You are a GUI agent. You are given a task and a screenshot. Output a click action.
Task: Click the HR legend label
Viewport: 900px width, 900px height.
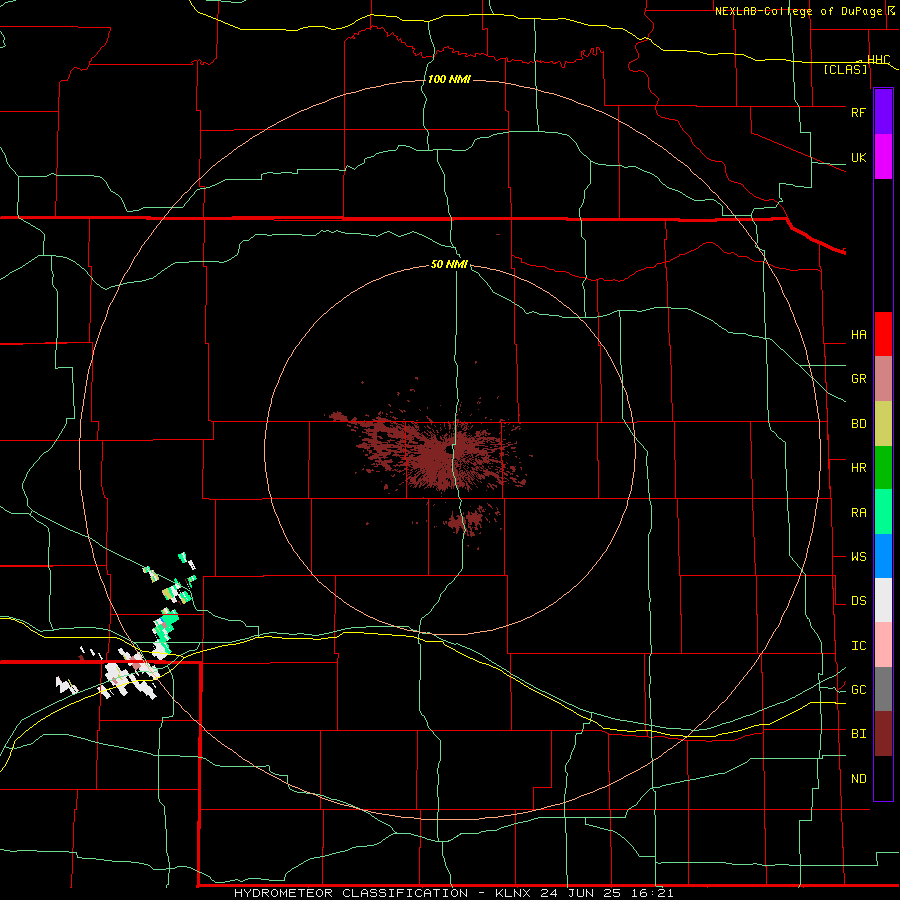tap(858, 468)
